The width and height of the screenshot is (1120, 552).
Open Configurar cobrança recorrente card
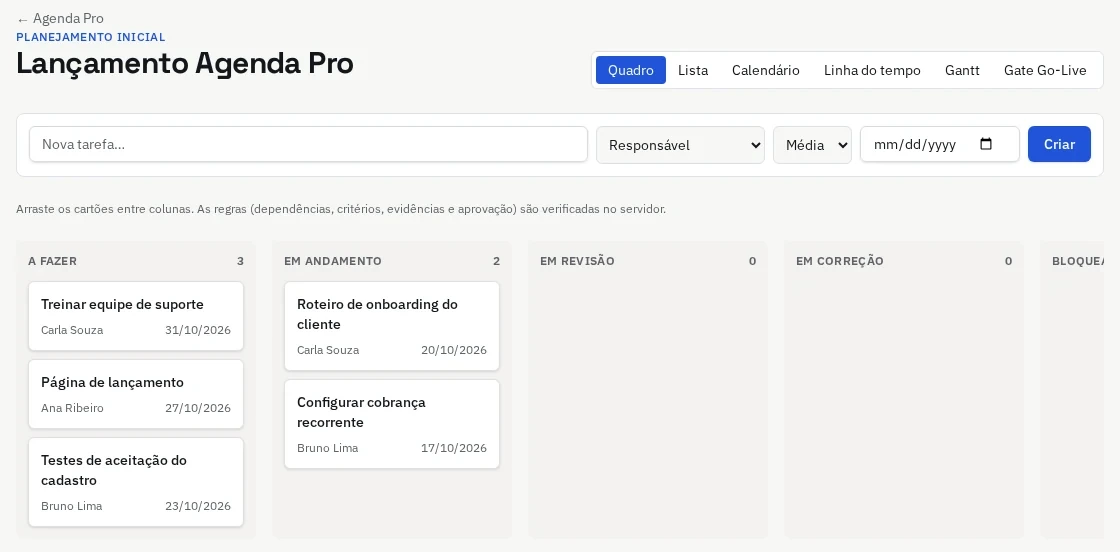pyautogui.click(x=391, y=424)
